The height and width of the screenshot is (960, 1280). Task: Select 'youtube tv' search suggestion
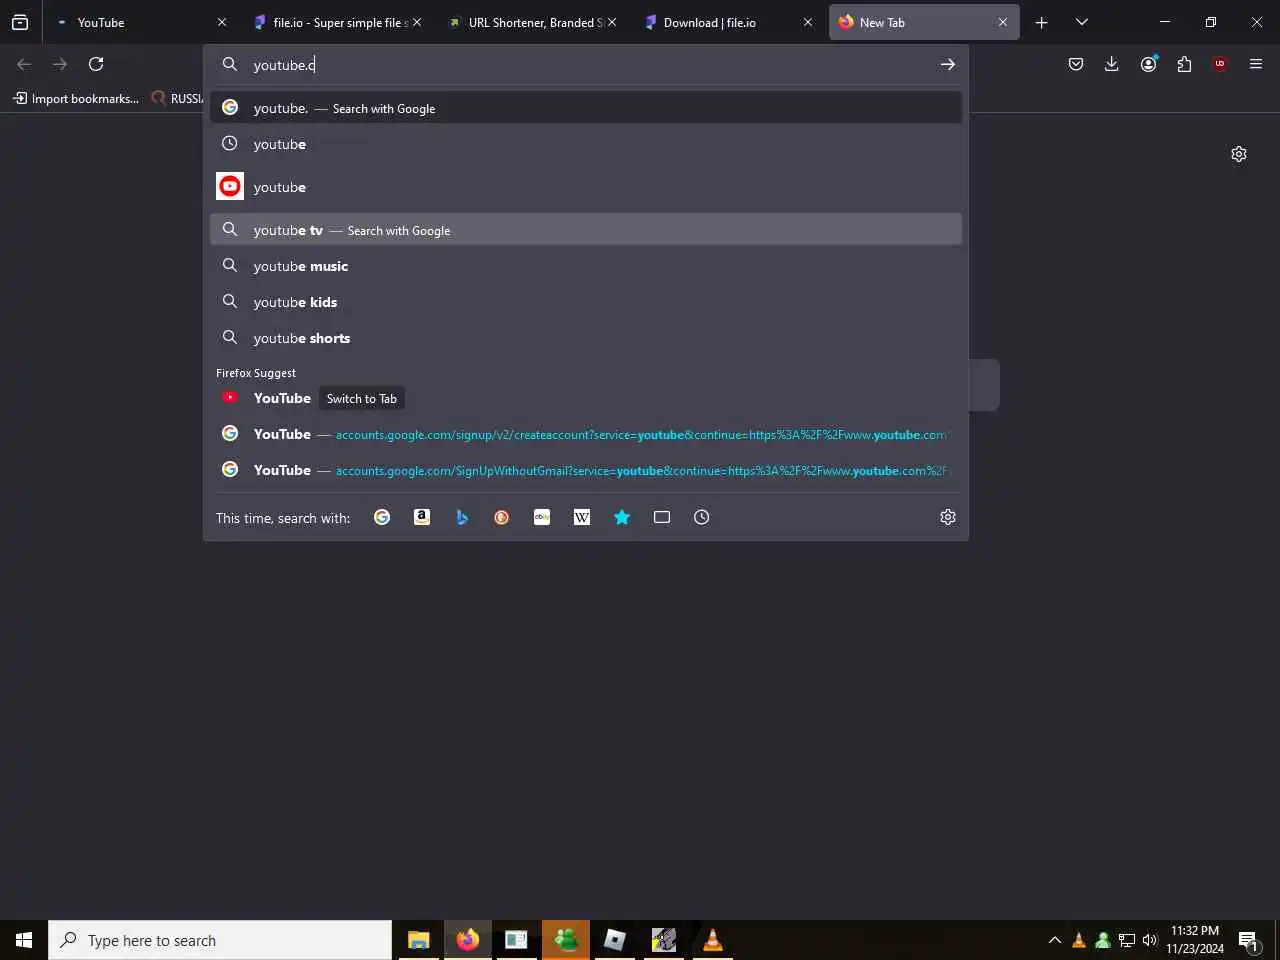[586, 230]
